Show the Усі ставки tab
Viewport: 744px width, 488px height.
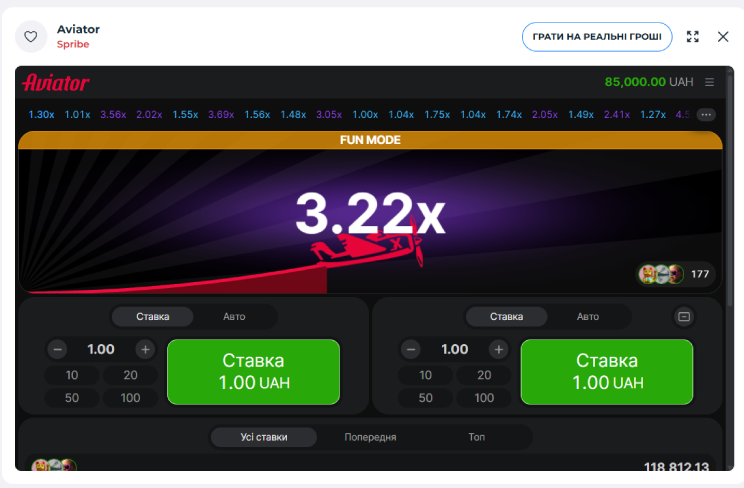(264, 437)
